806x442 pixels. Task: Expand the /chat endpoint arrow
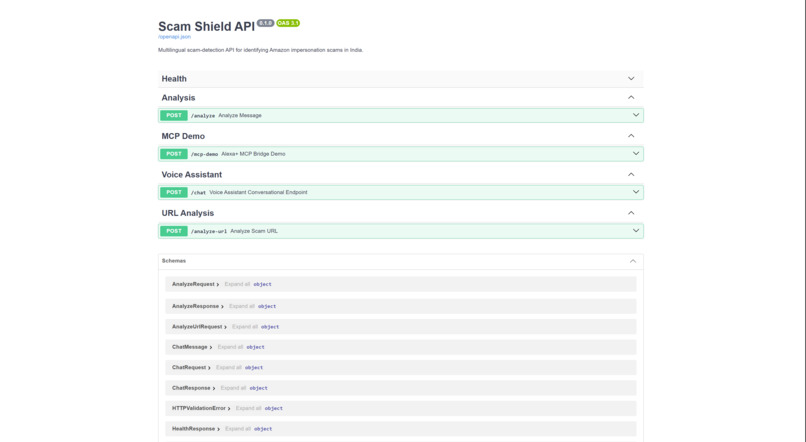(636, 192)
